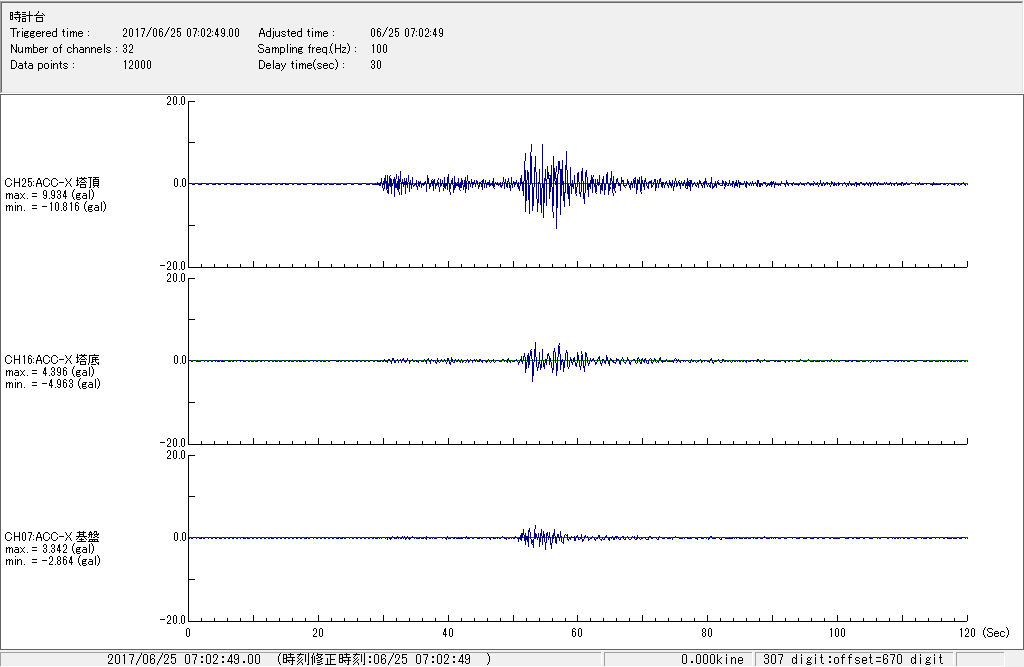Click the 20 second tick on time axis

318,632
